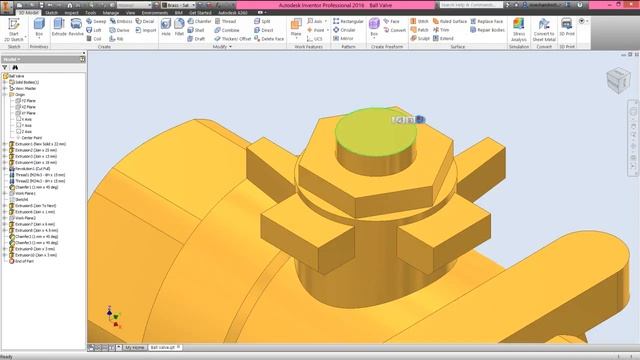Apply the Thread tool
The image size is (640, 360).
tap(225, 21)
